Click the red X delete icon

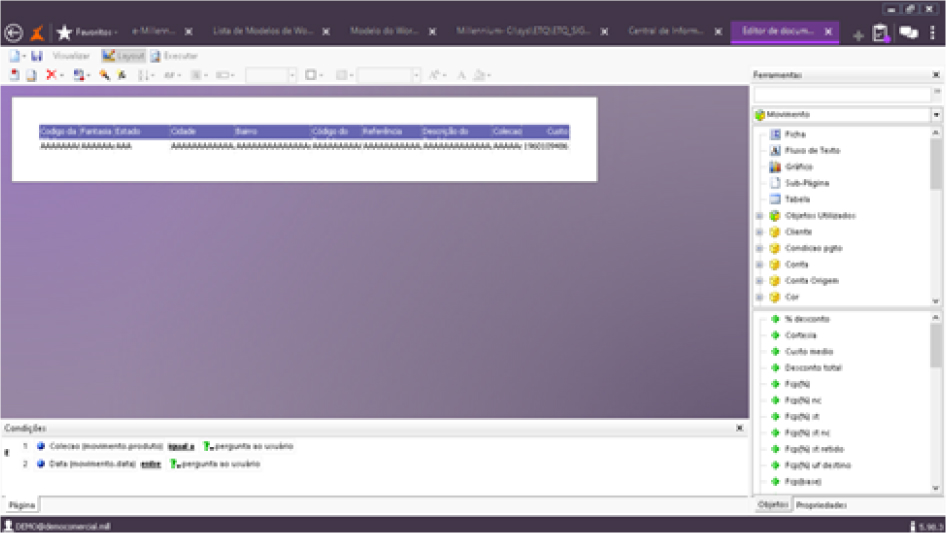(x=51, y=75)
